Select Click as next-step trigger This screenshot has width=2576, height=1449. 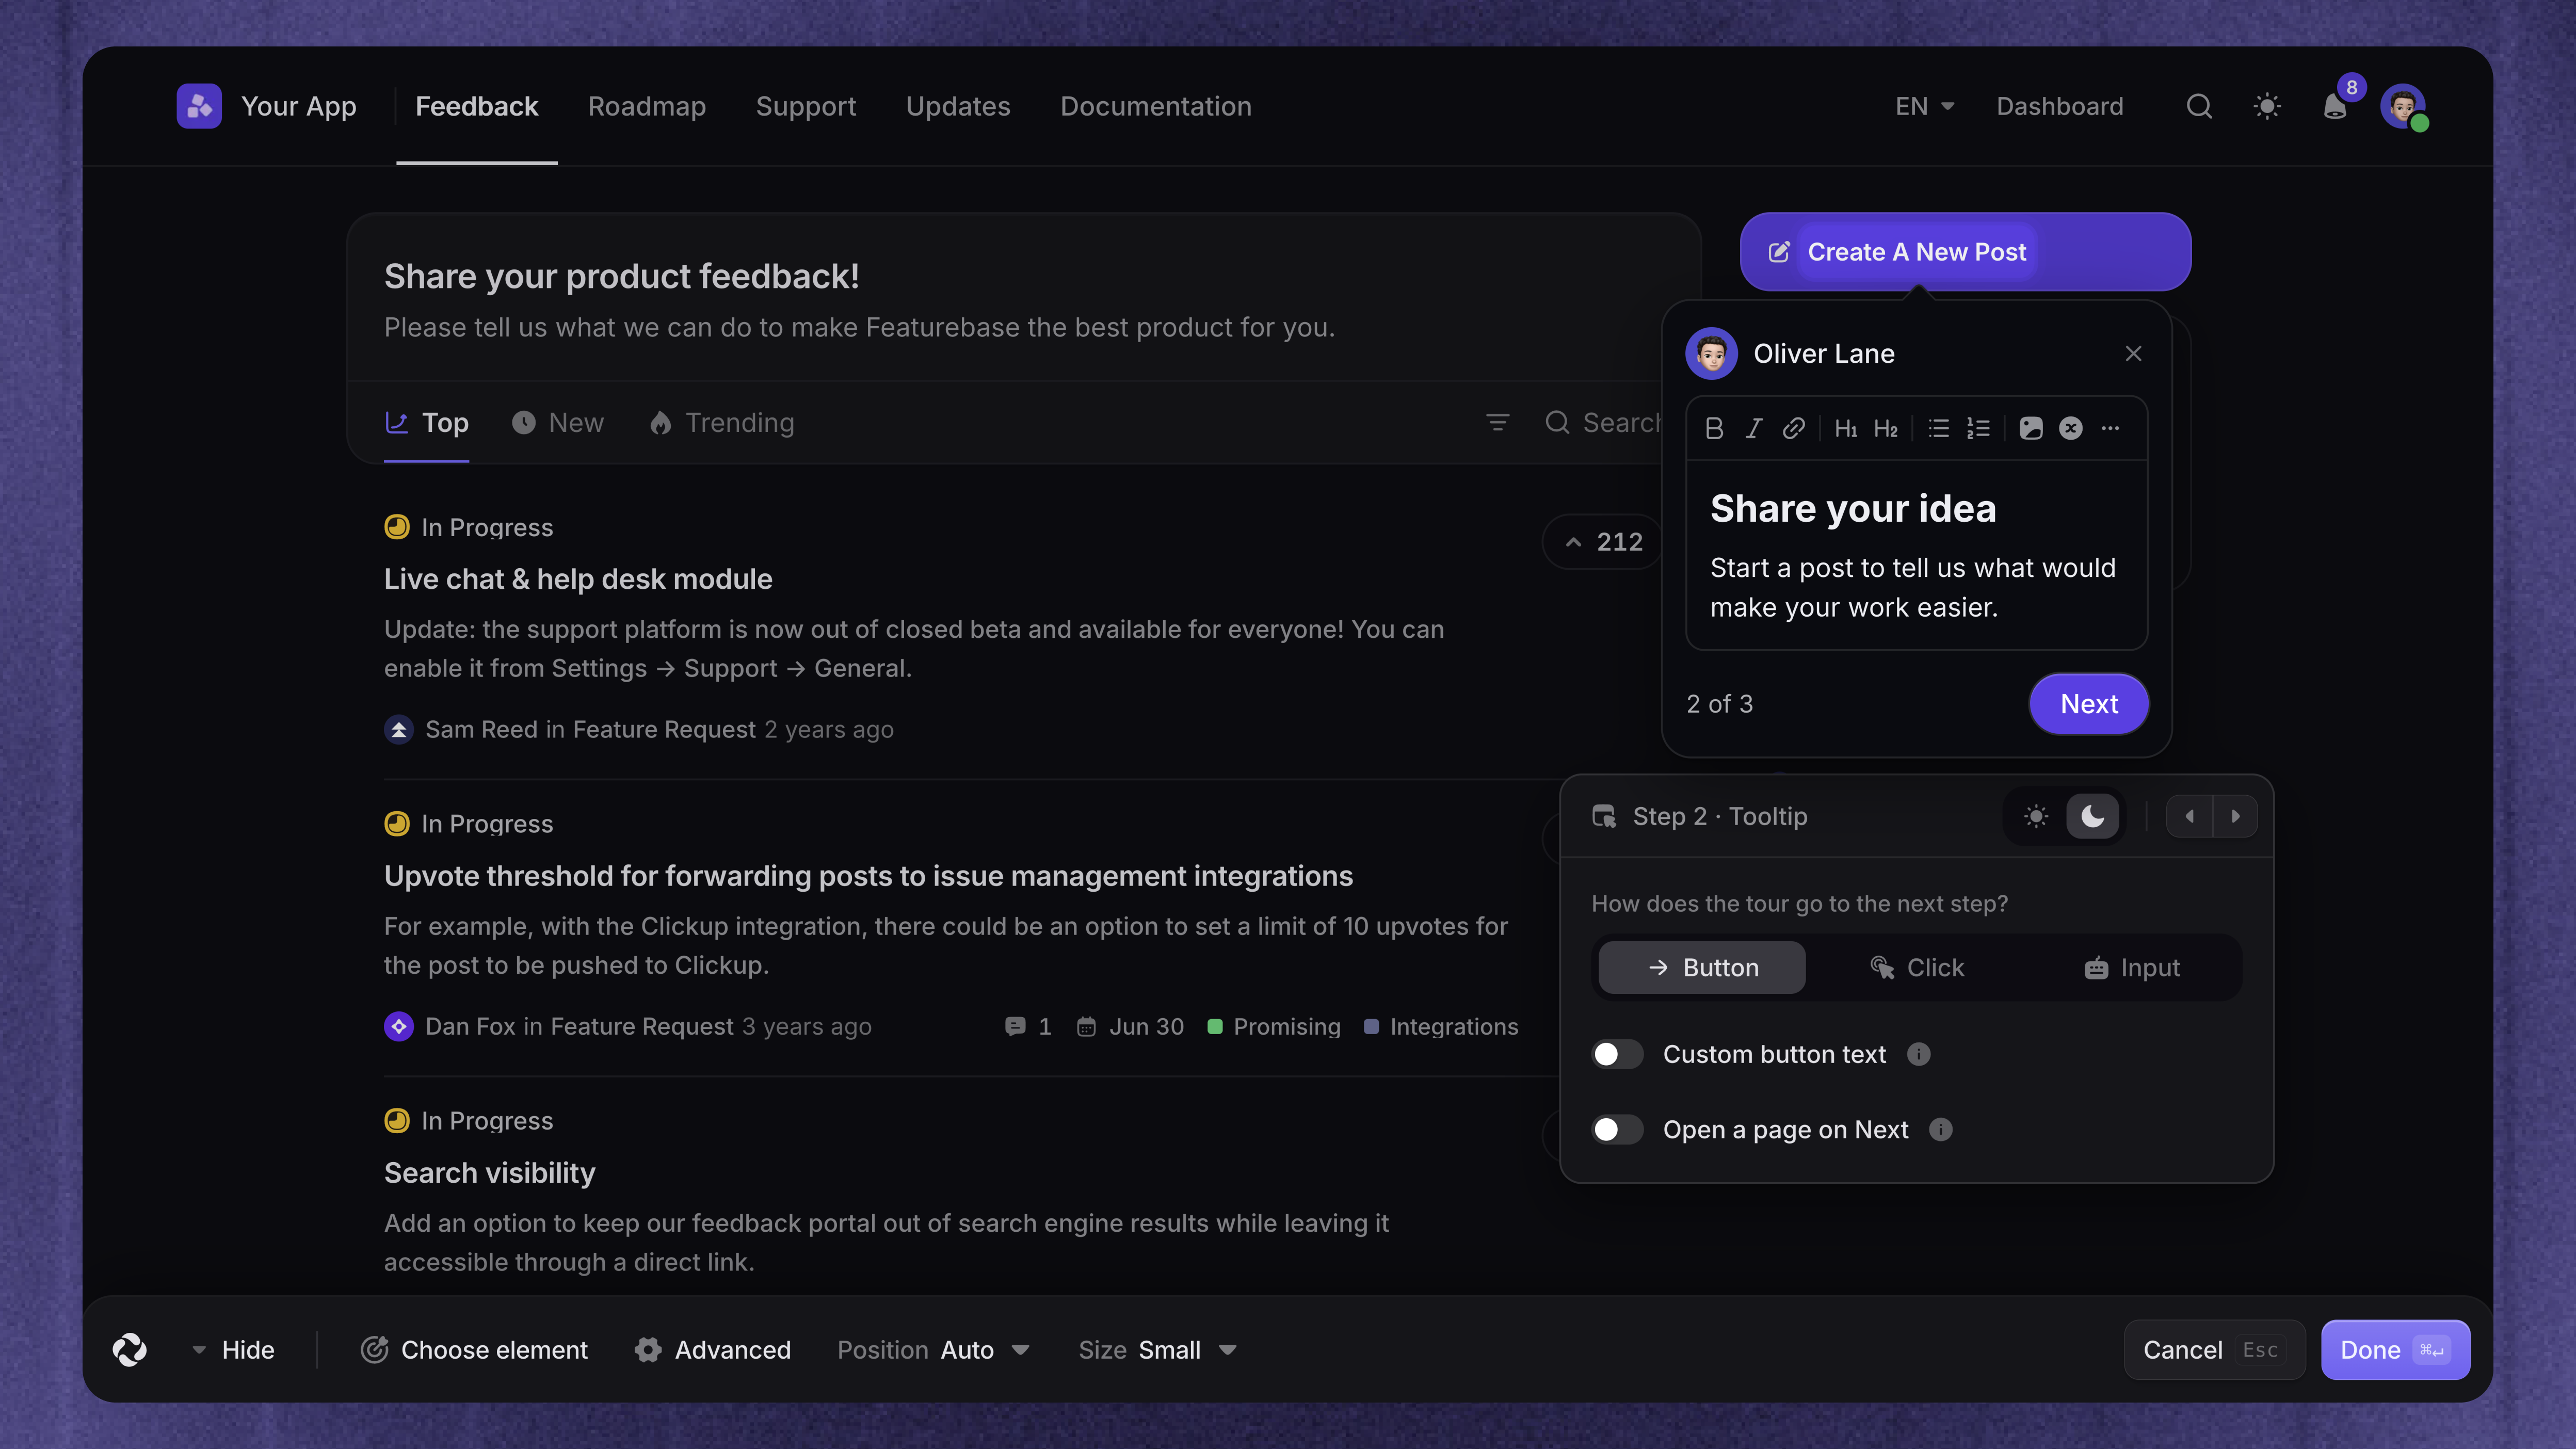point(1917,967)
